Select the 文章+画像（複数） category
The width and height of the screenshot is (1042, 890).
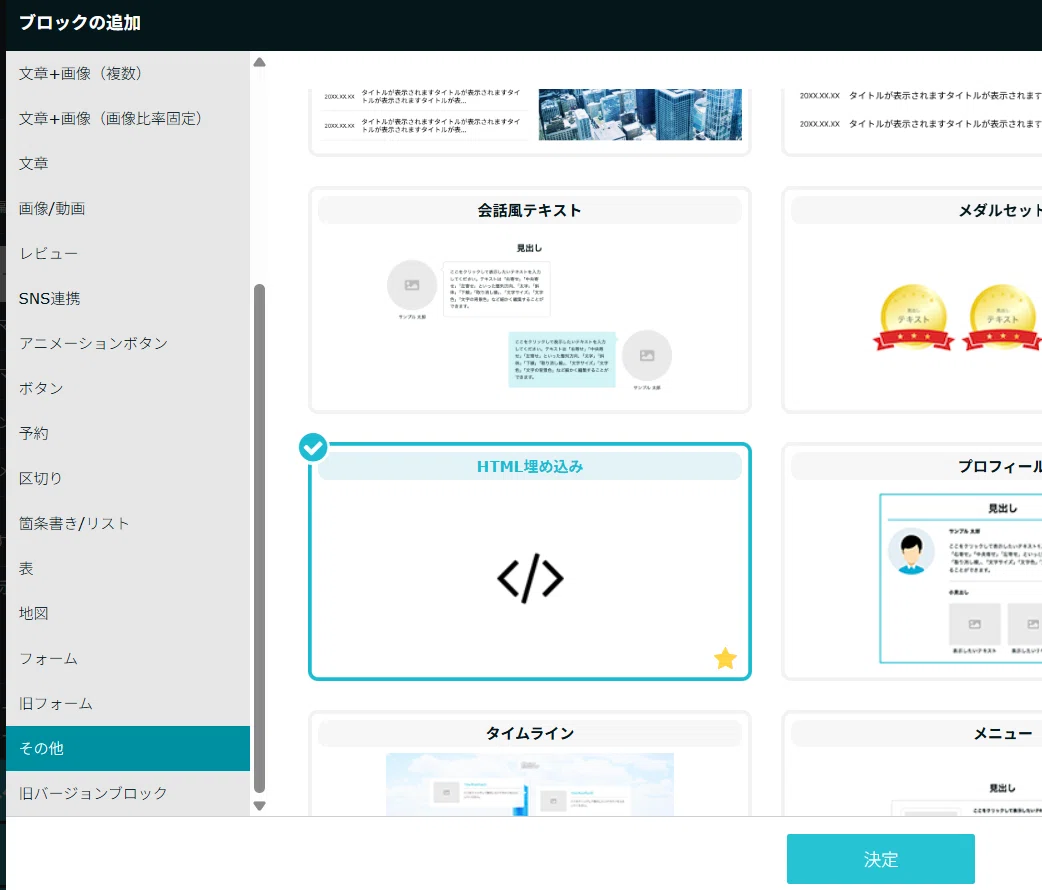[x=128, y=73]
